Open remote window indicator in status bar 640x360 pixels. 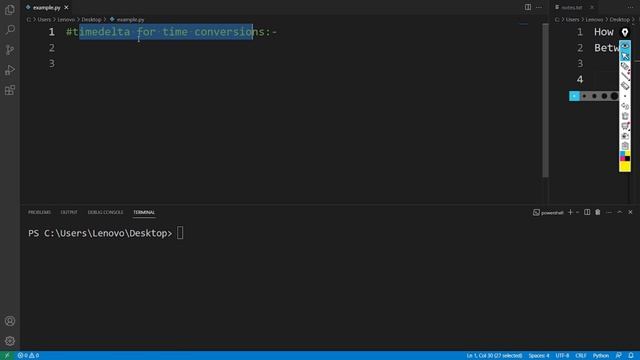pyautogui.click(x=7, y=356)
